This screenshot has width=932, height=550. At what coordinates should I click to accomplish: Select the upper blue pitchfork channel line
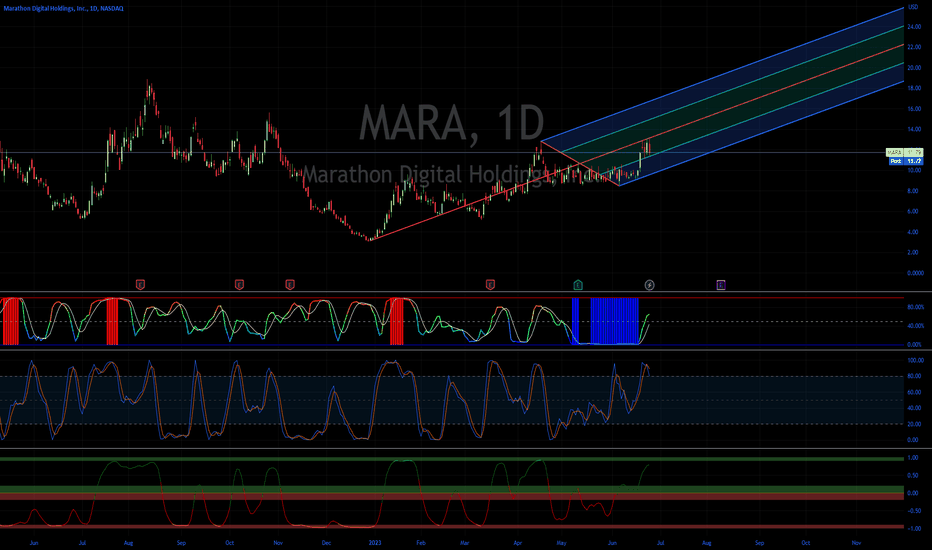(722, 74)
